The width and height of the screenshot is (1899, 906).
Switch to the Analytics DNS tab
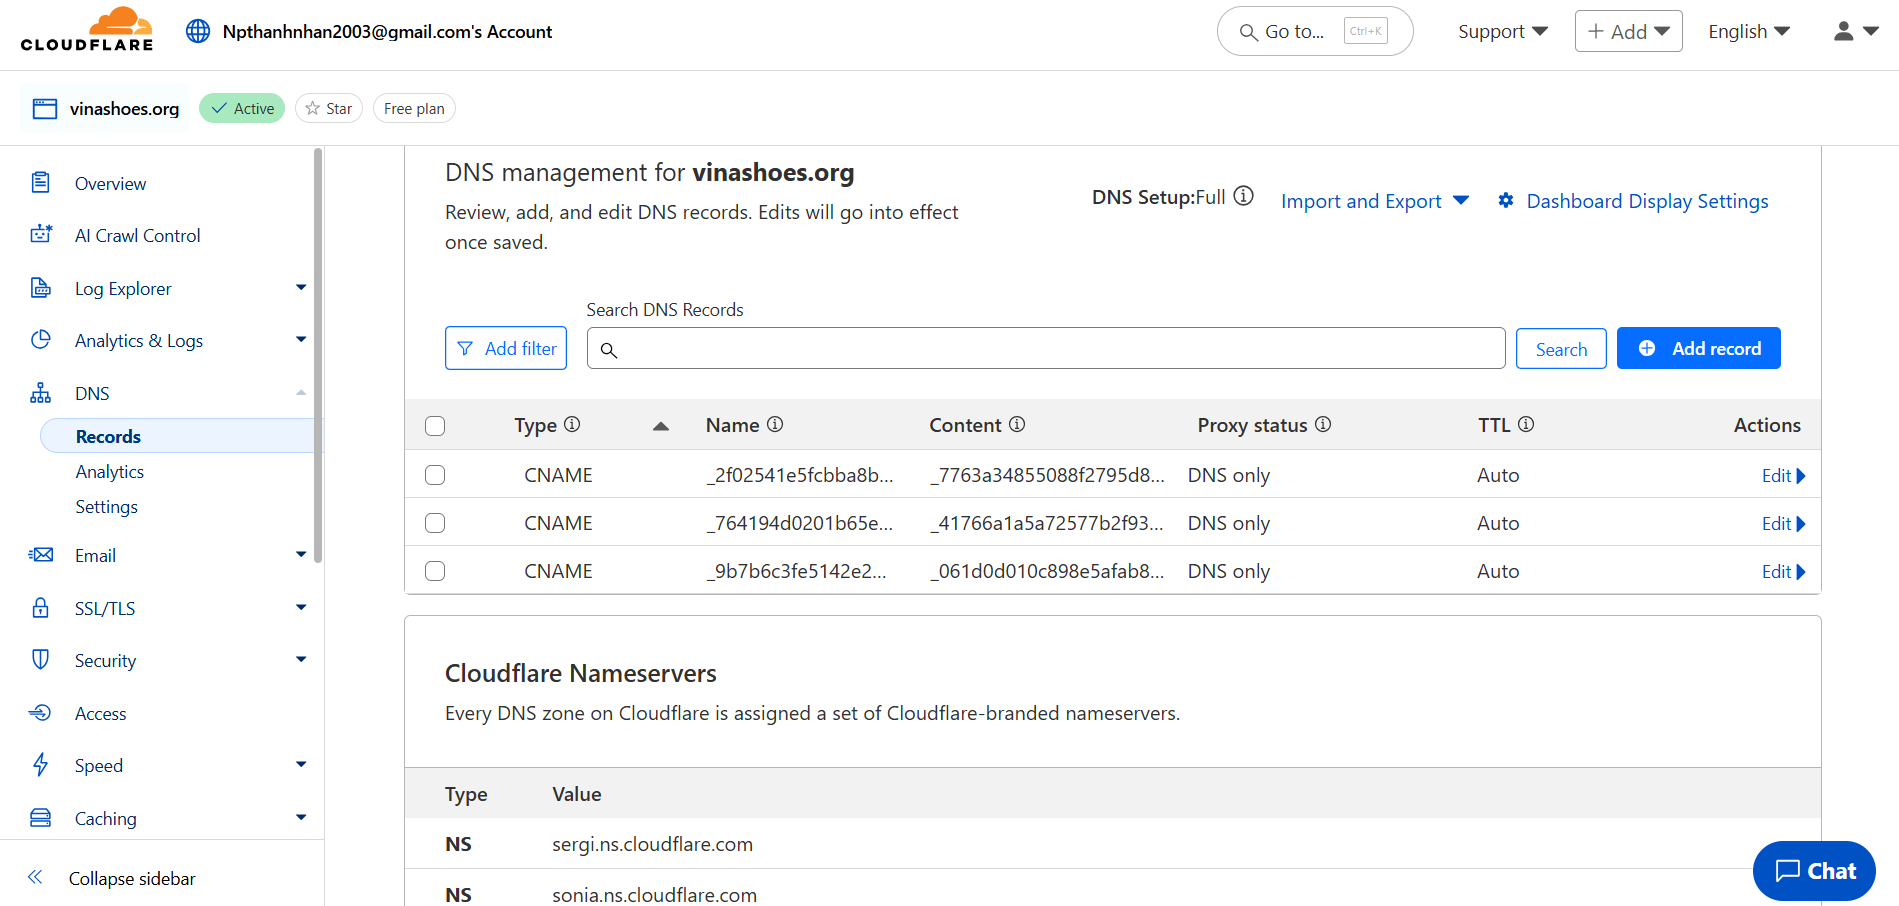click(109, 471)
